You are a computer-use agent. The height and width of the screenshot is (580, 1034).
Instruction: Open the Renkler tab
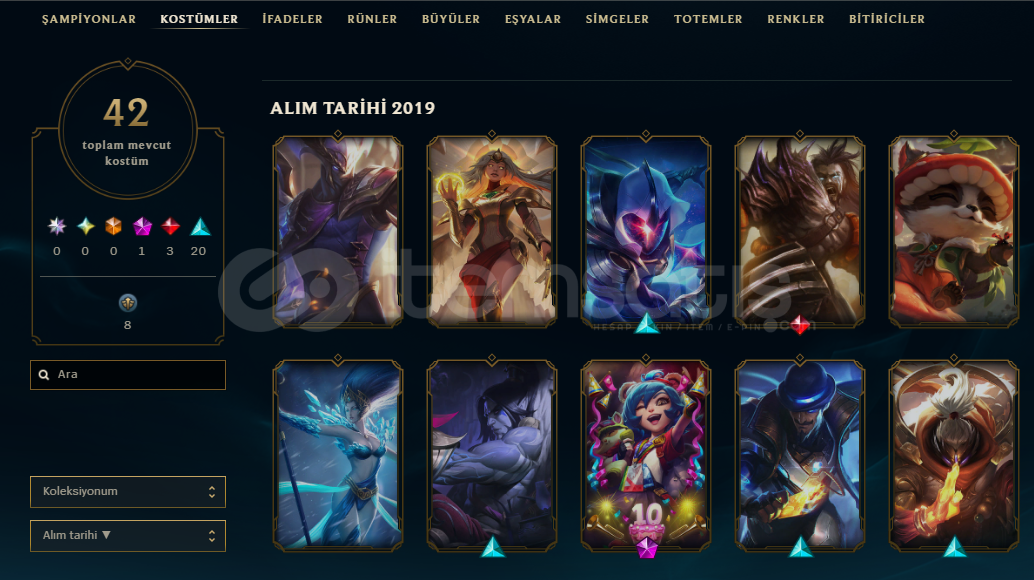(x=795, y=19)
